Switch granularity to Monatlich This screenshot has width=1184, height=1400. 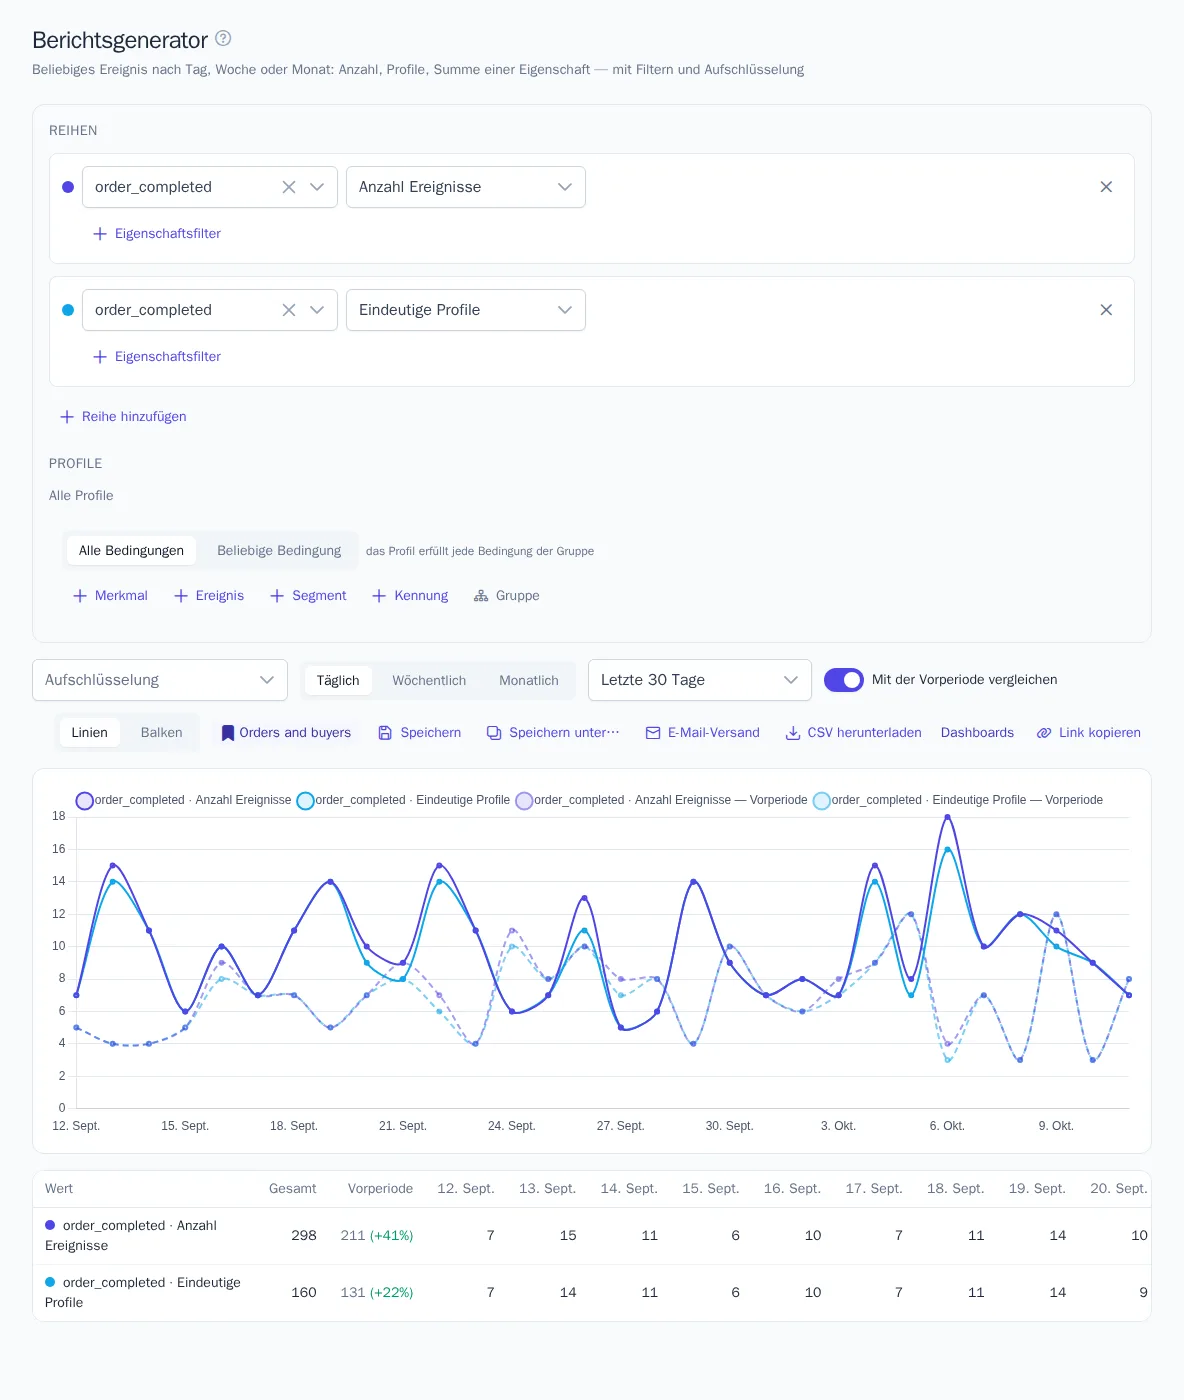tap(529, 681)
